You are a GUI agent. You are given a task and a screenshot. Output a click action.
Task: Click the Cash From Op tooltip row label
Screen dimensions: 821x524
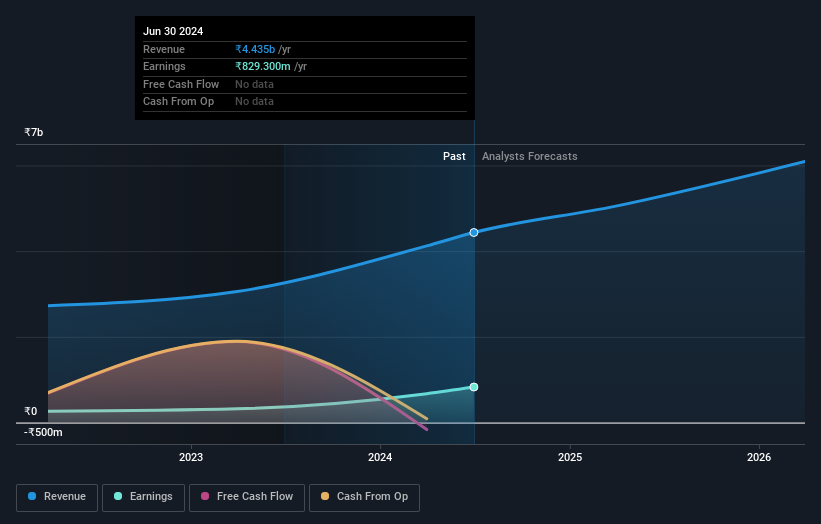coord(179,102)
